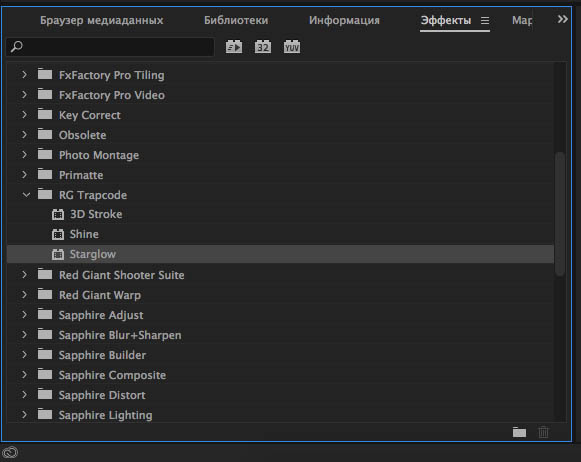Image resolution: width=581 pixels, height=462 pixels.
Task: Click the RG Trapcode folder icon
Action: point(45,194)
